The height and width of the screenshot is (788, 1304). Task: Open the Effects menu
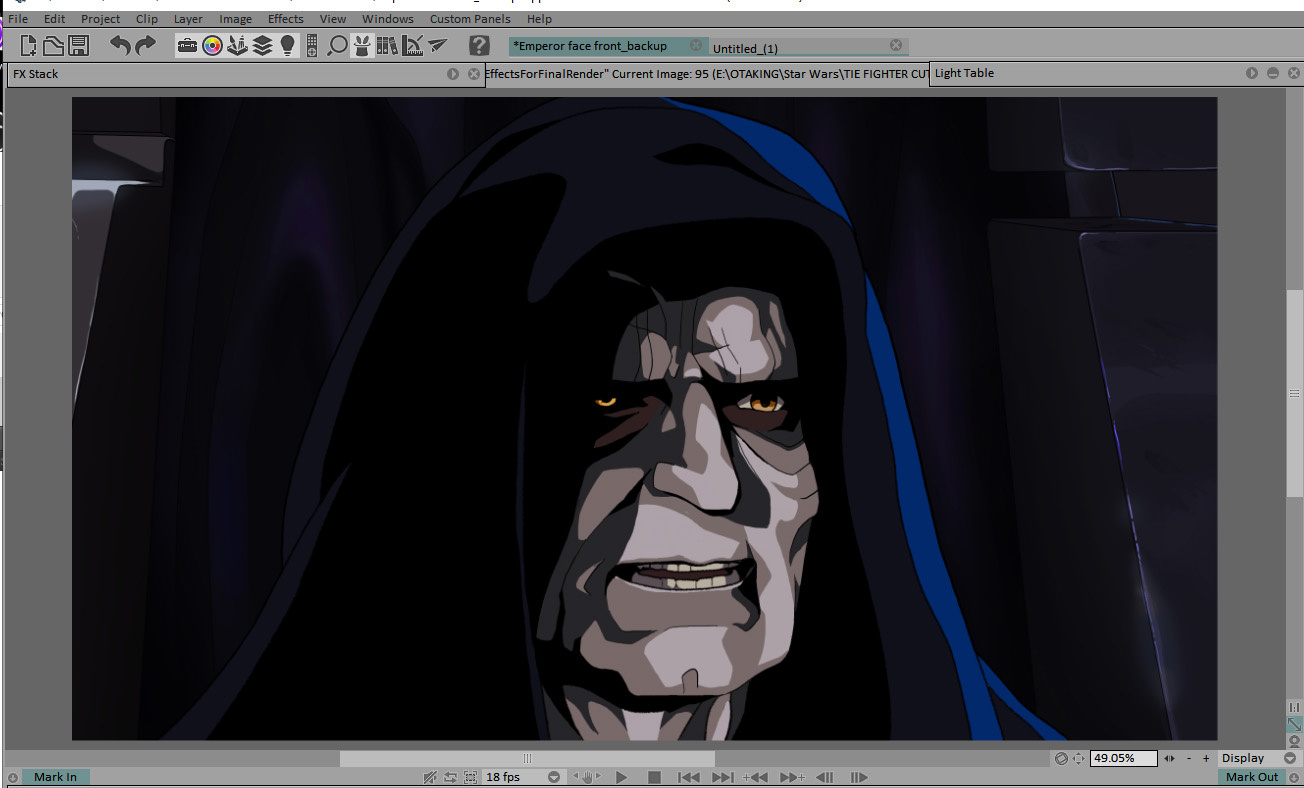coord(285,19)
